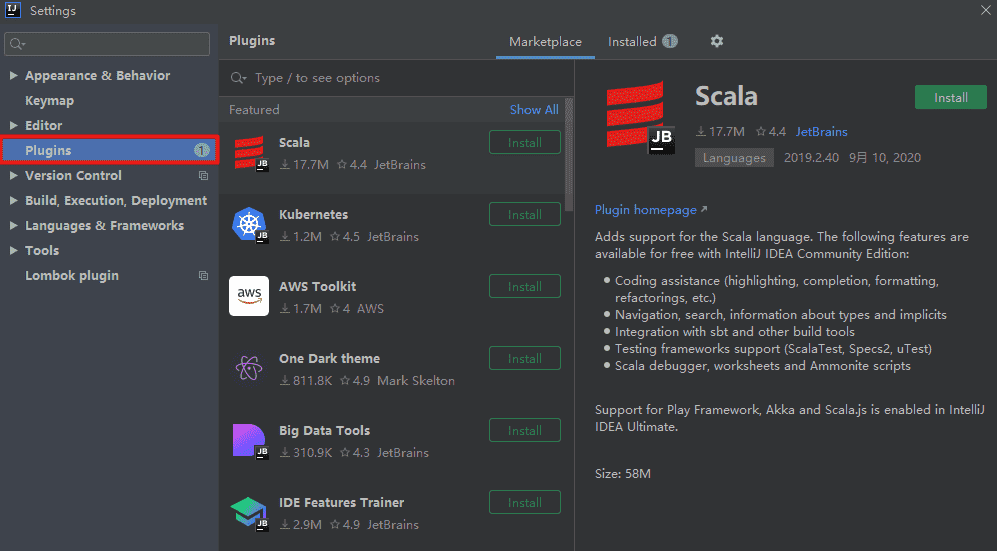997x551 pixels.
Task: Install the IDE Features Trainer plugin
Action: click(525, 502)
